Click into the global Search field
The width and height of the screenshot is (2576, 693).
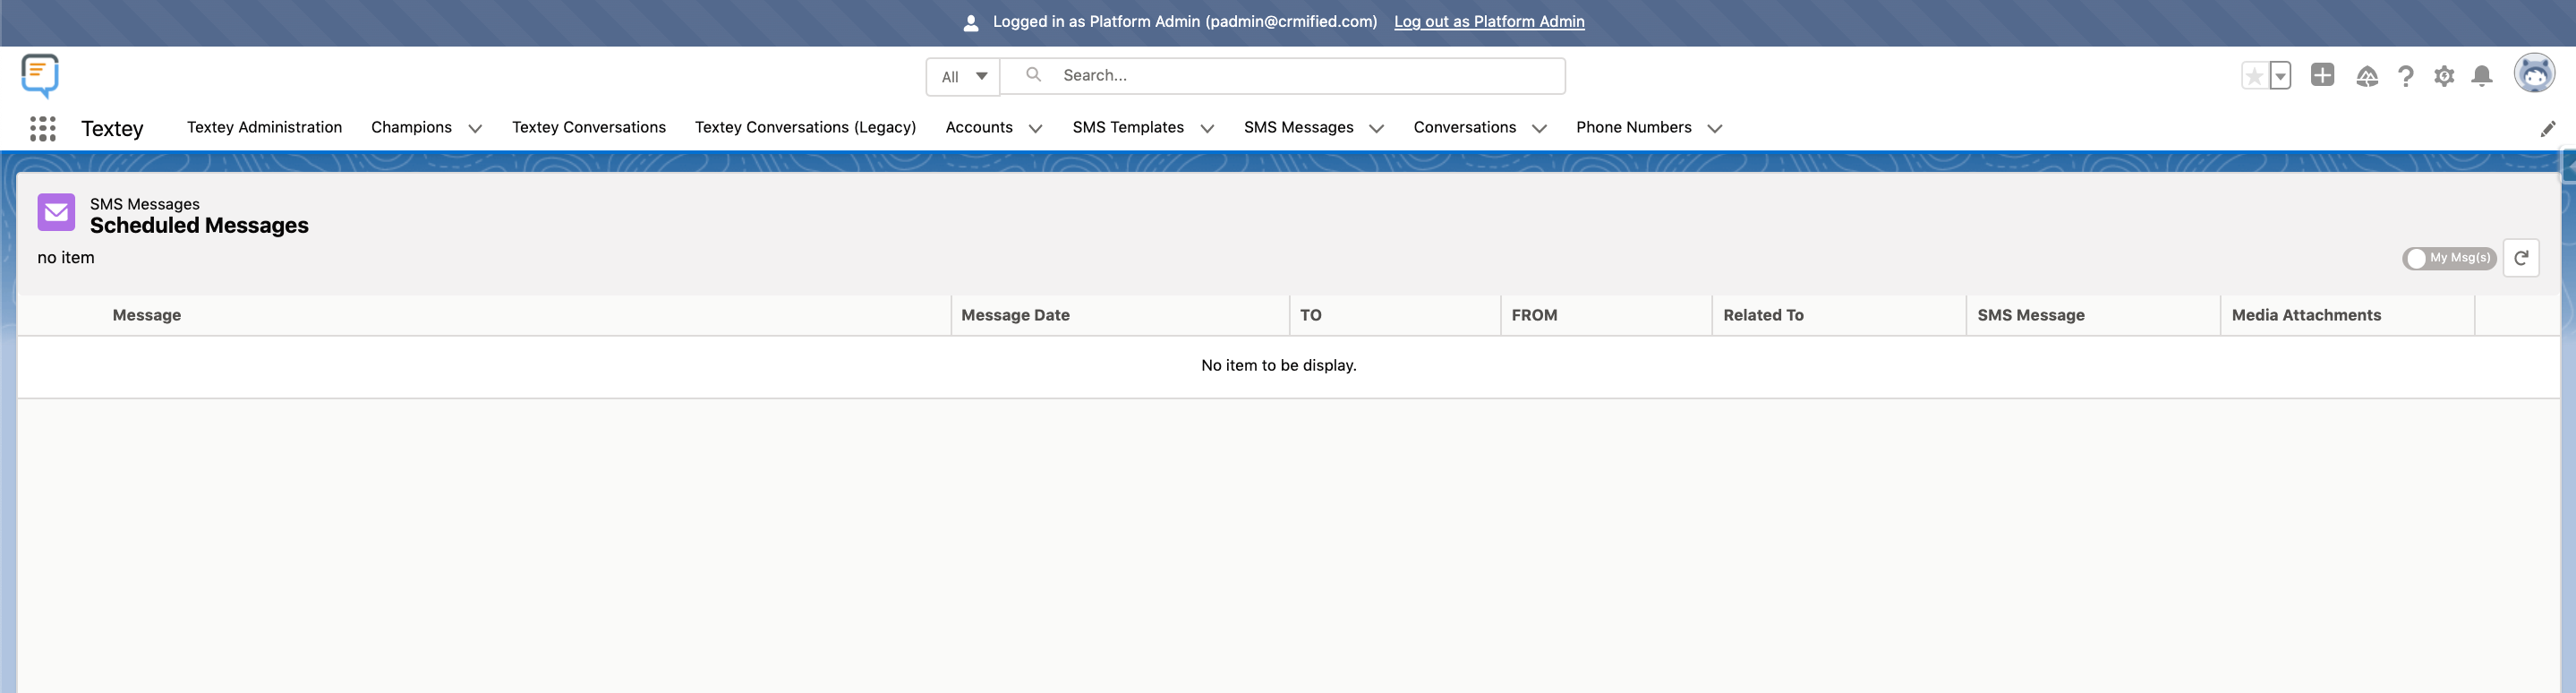coord(1282,76)
